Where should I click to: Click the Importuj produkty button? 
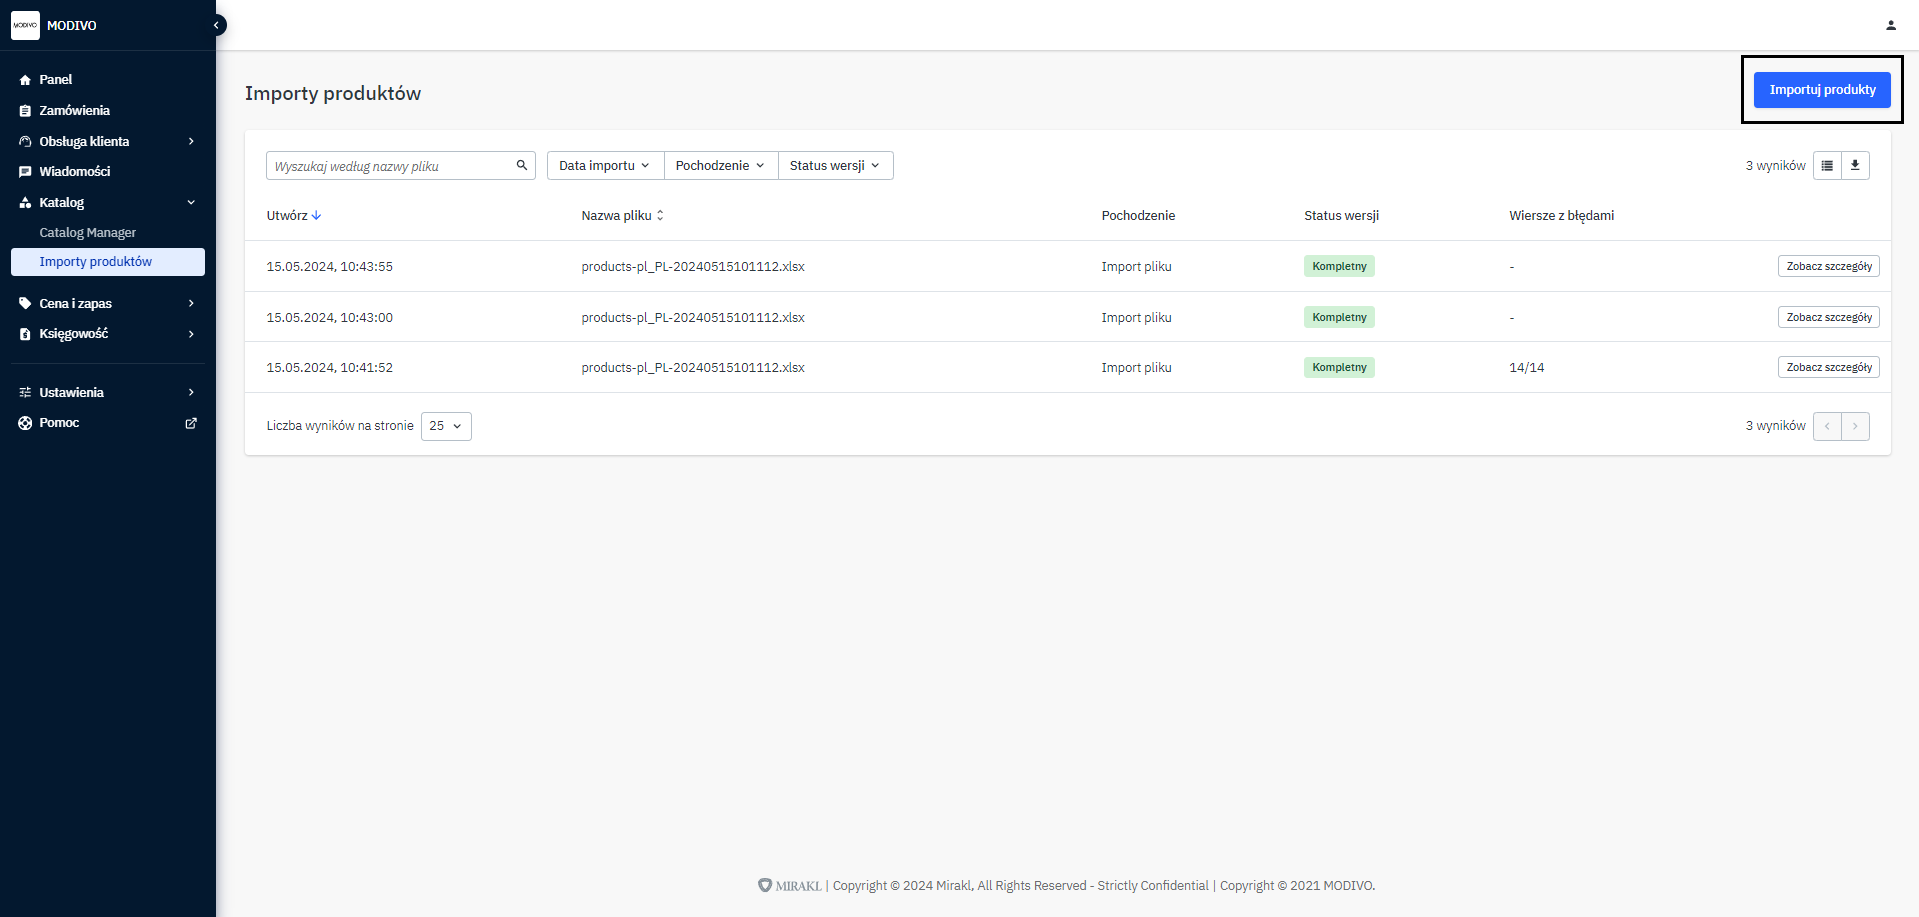[1821, 90]
